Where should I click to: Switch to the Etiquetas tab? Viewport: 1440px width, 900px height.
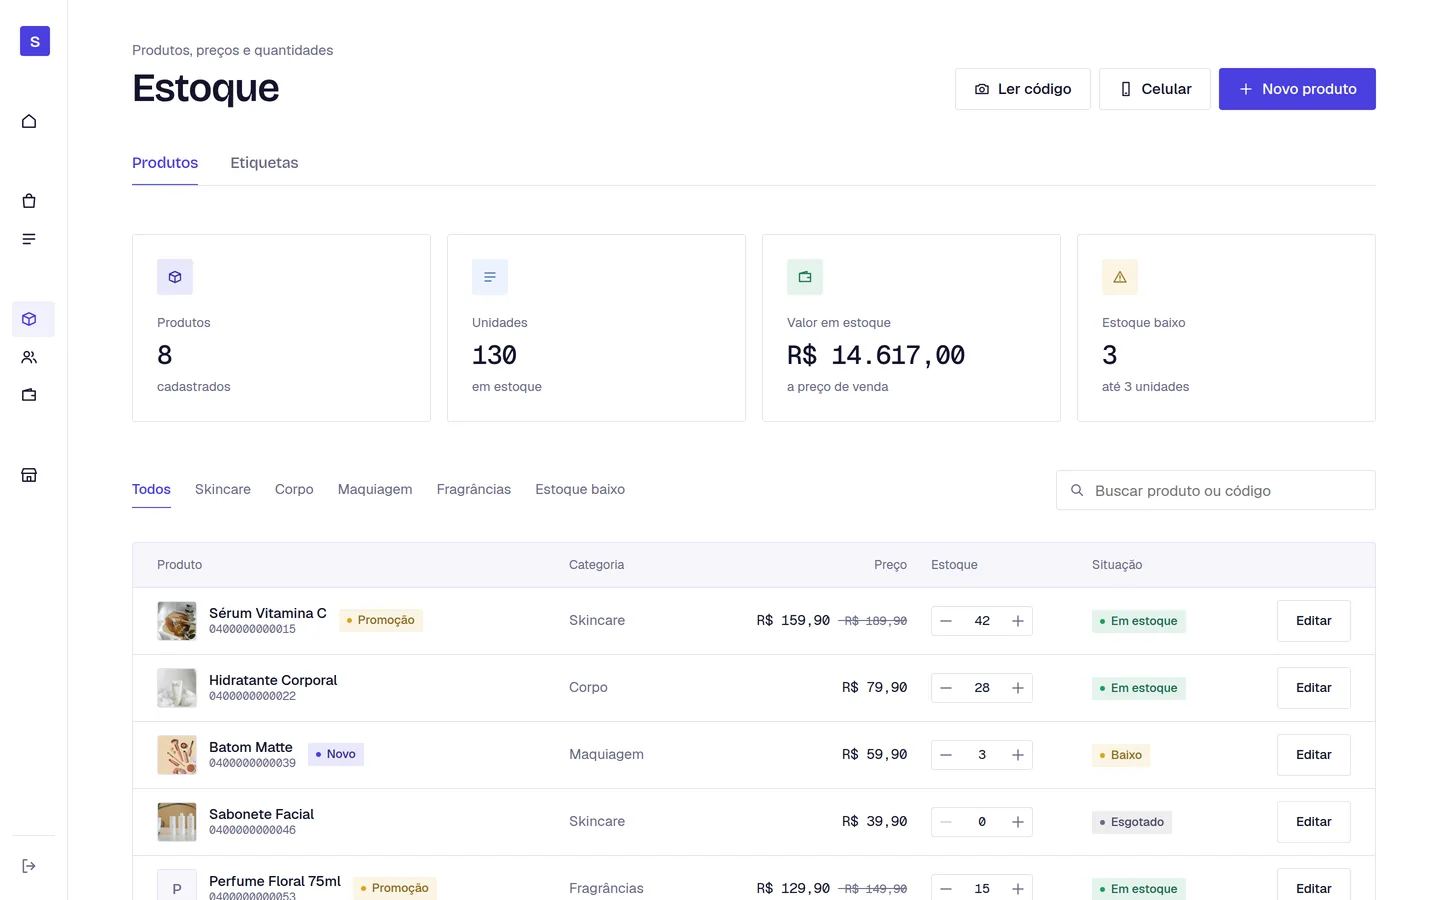point(264,163)
